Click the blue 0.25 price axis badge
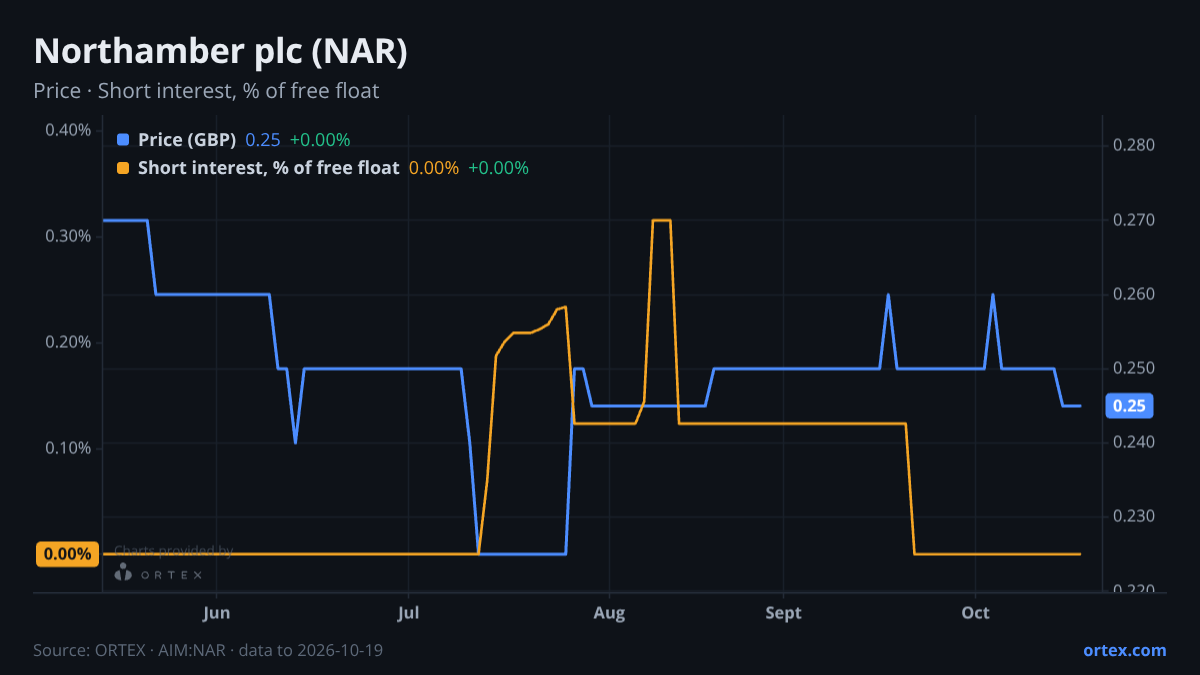The height and width of the screenshot is (675, 1200). [x=1130, y=406]
